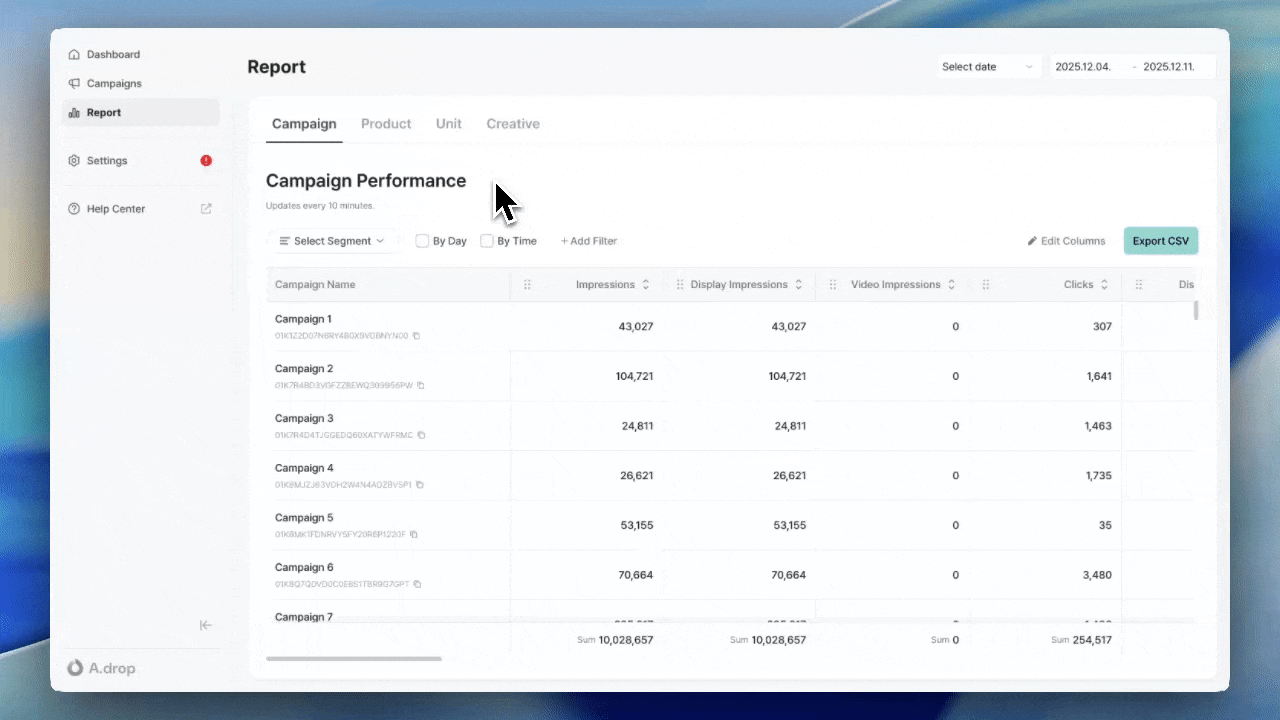Click Add Filter to create a filter
This screenshot has width=1280, height=720.
(589, 240)
